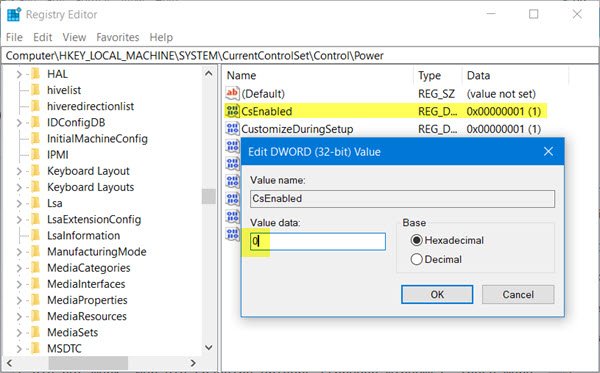Image resolution: width=600 pixels, height=373 pixels.
Task: Open the File menu
Action: click(x=14, y=37)
